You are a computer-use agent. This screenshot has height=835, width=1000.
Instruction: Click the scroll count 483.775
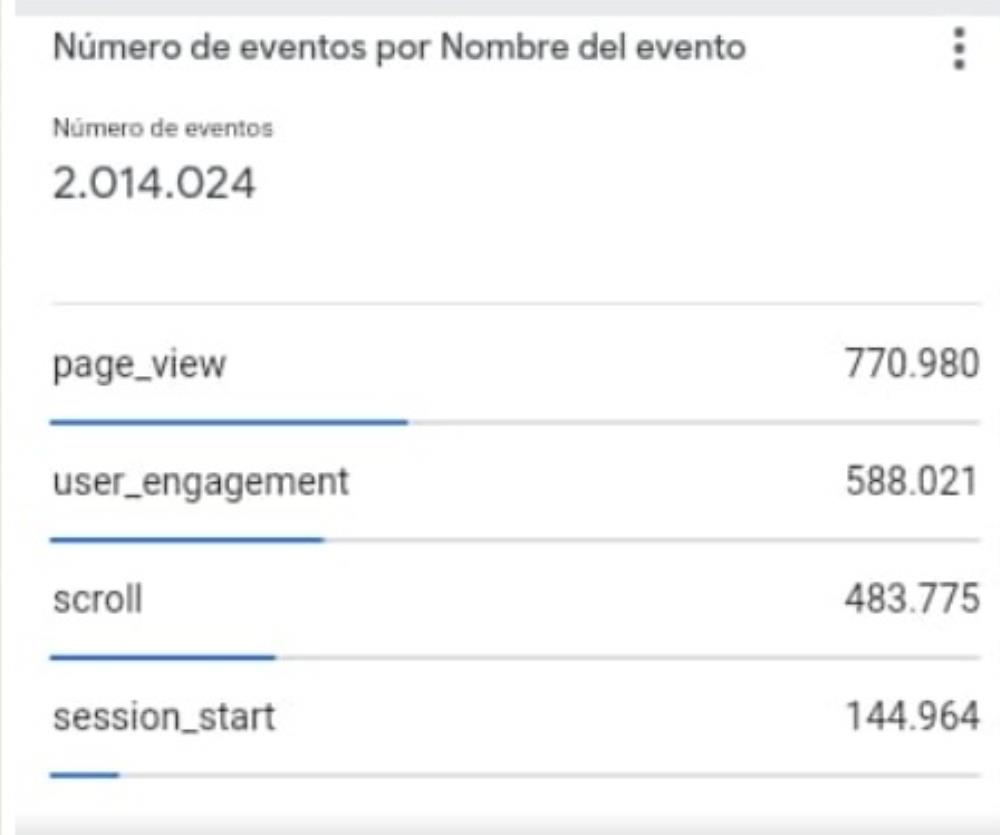(x=911, y=600)
